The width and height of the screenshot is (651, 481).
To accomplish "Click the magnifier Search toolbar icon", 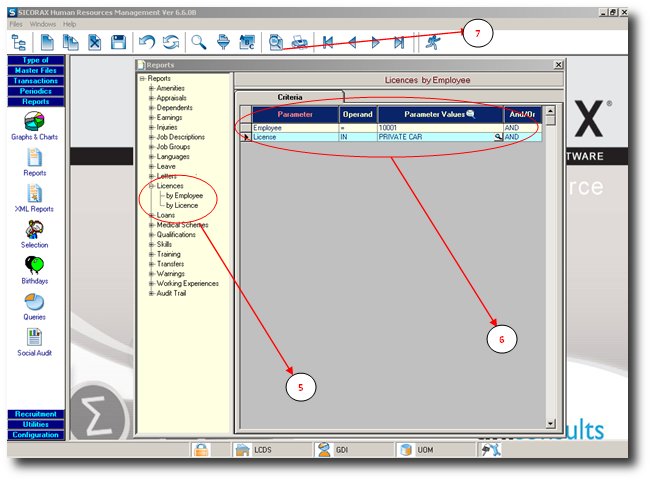I will point(199,42).
